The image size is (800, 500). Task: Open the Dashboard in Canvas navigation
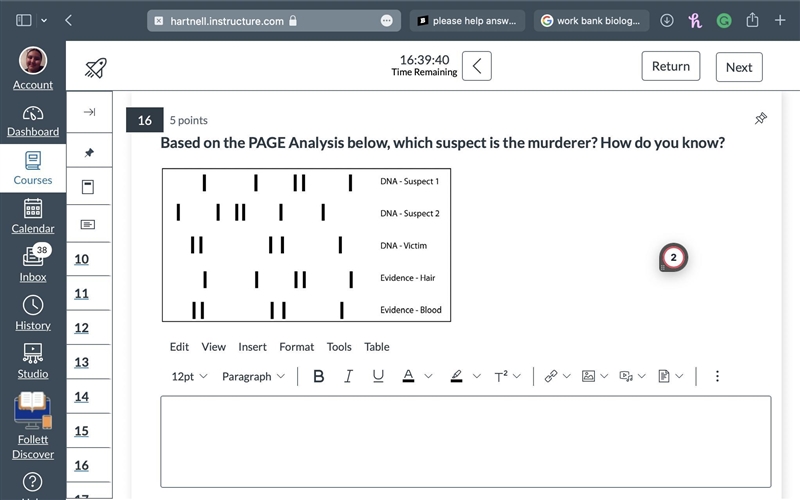tap(33, 121)
